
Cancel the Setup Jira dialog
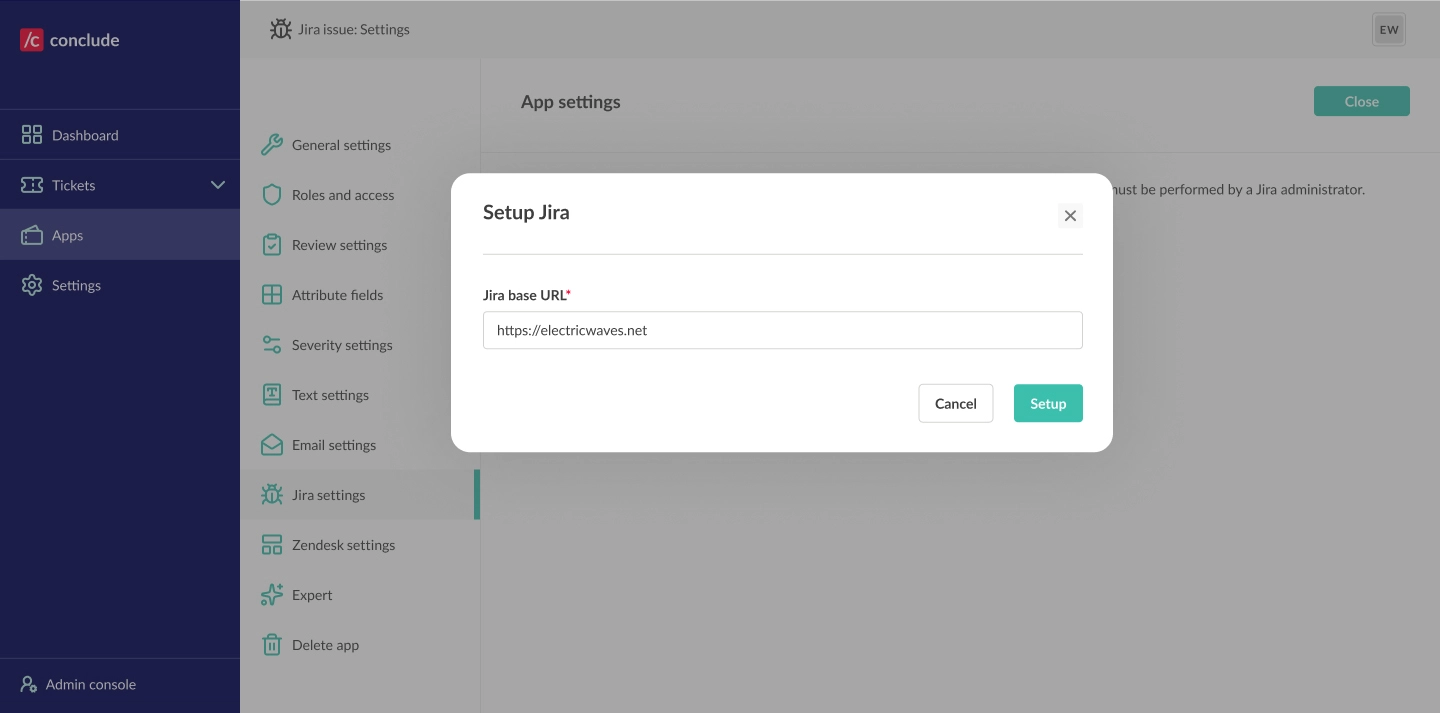[955, 403]
